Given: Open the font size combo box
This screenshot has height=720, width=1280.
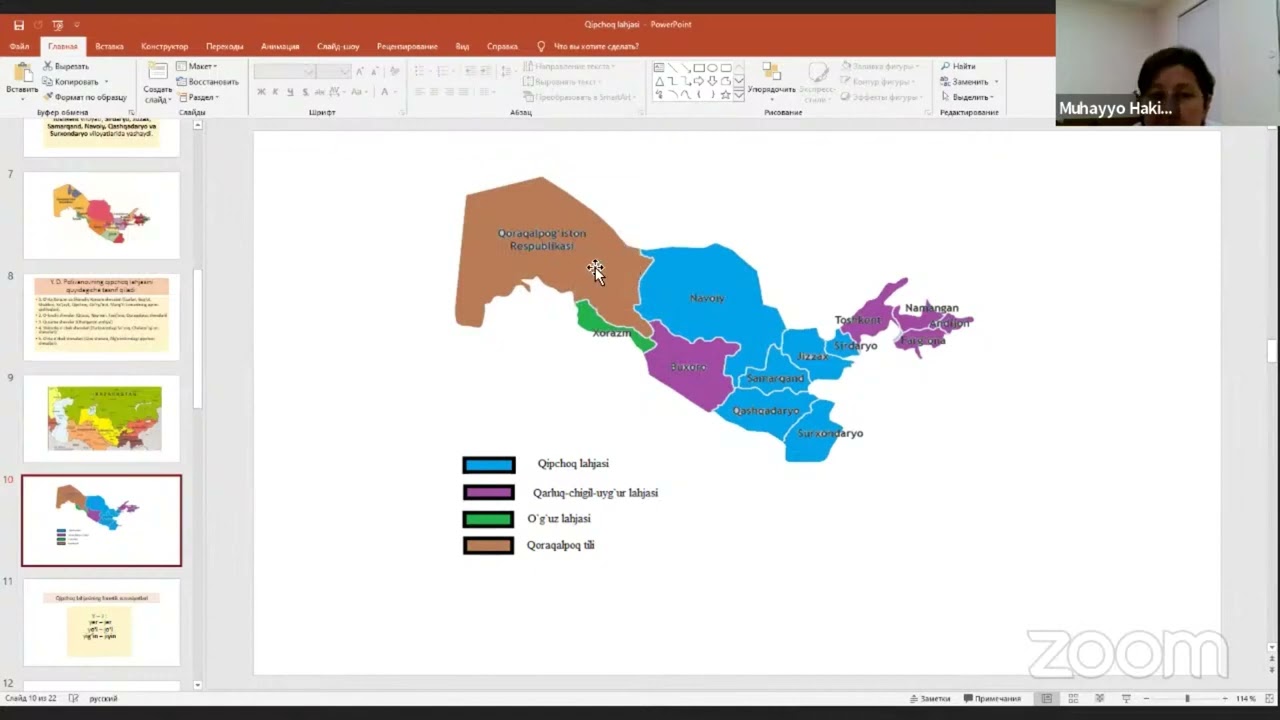Looking at the screenshot, I should [x=334, y=71].
